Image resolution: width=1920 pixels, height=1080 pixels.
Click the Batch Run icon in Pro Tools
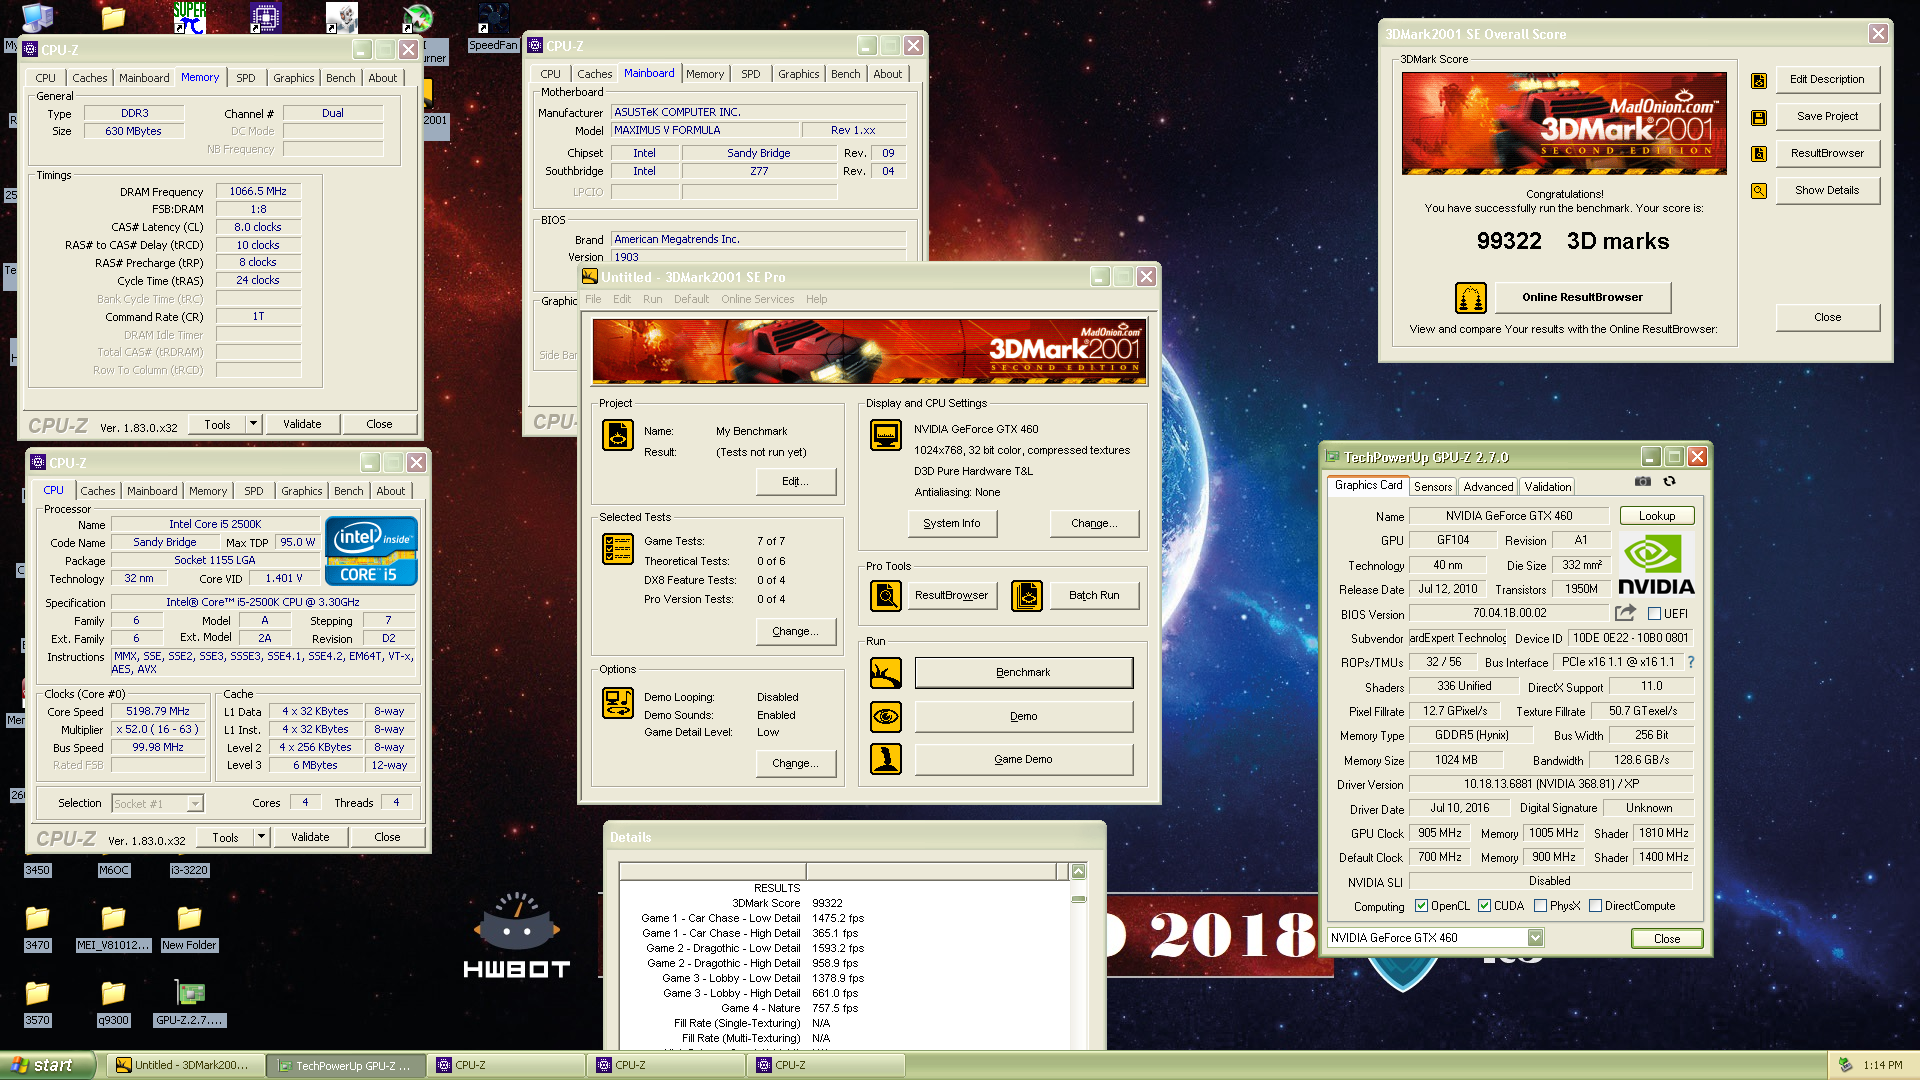(x=1027, y=595)
